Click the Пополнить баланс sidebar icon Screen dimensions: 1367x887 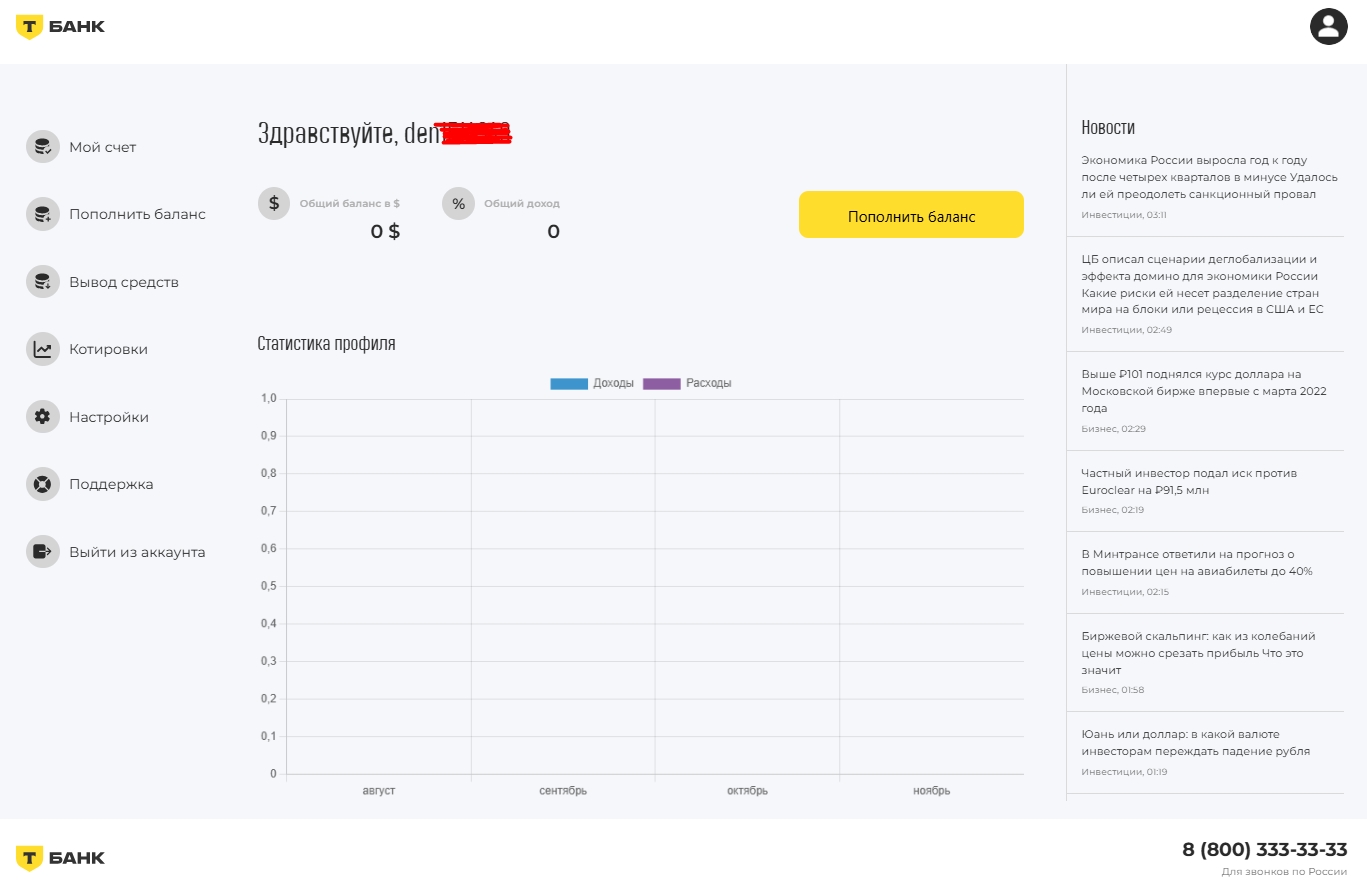43,214
